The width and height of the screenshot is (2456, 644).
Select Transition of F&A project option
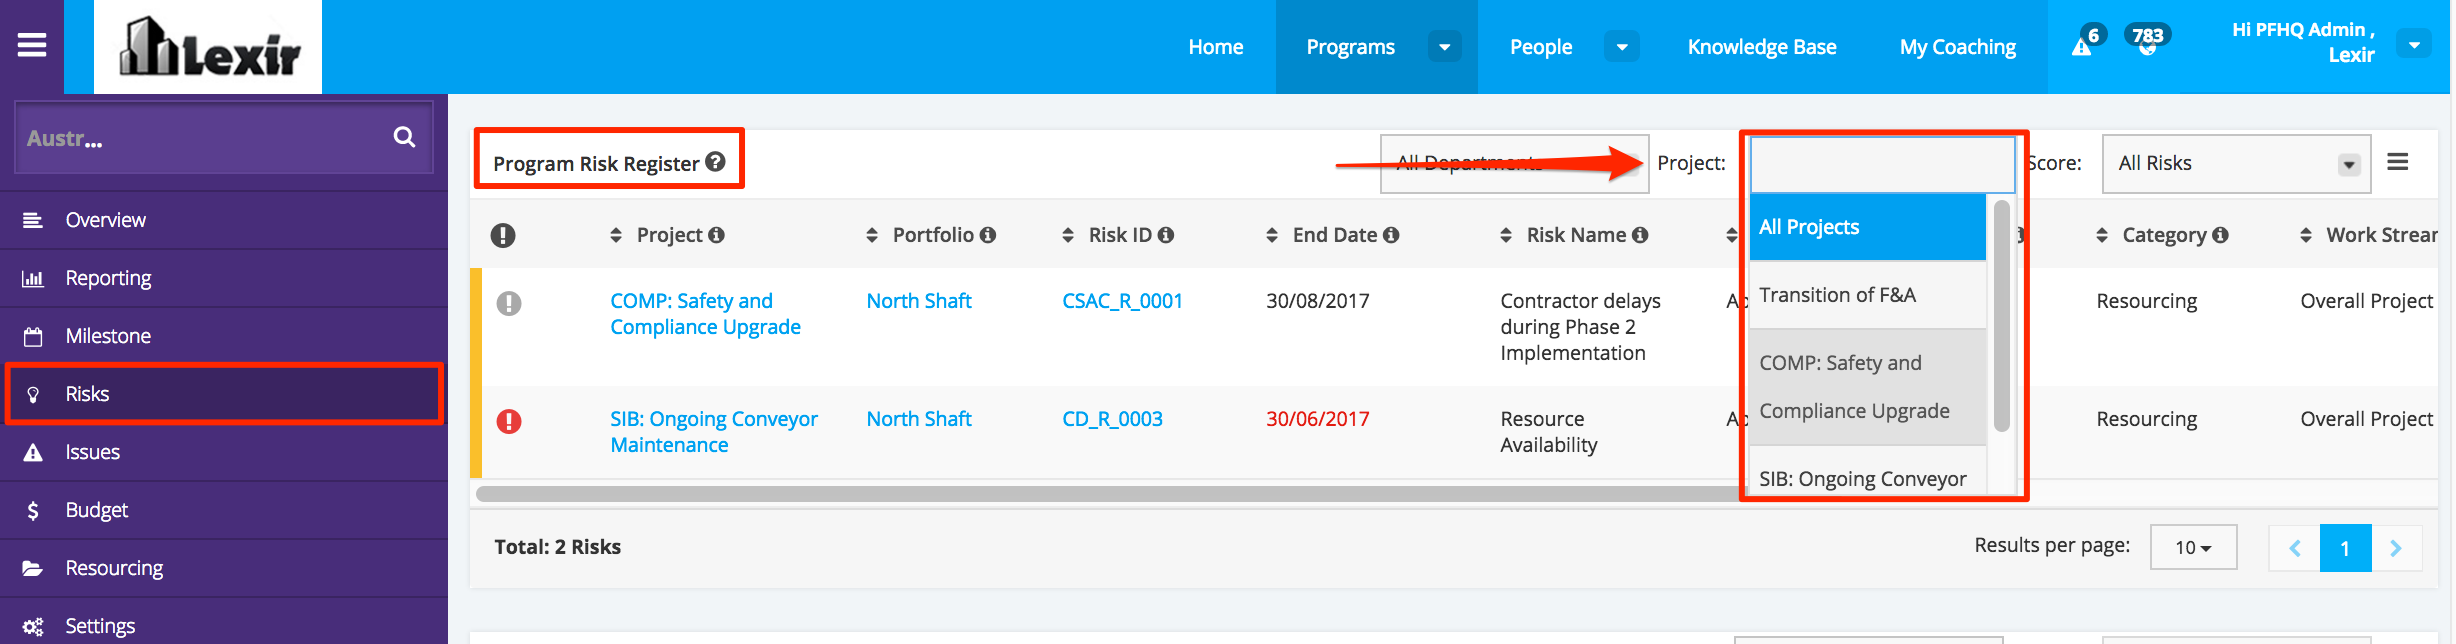(x=1867, y=295)
